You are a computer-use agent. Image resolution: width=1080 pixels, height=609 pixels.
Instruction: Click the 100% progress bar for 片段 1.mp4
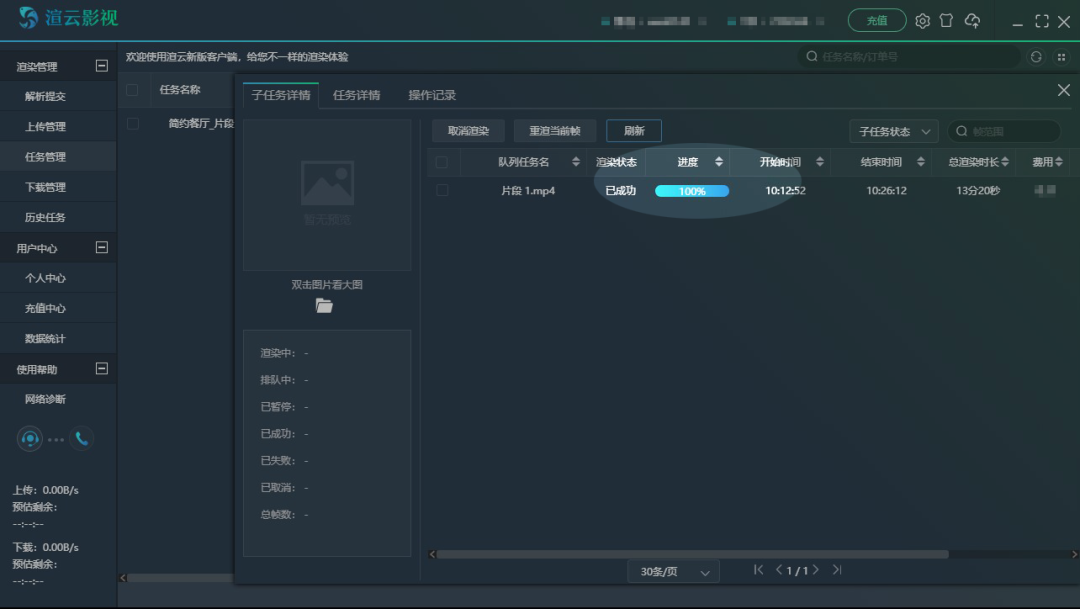[692, 191]
